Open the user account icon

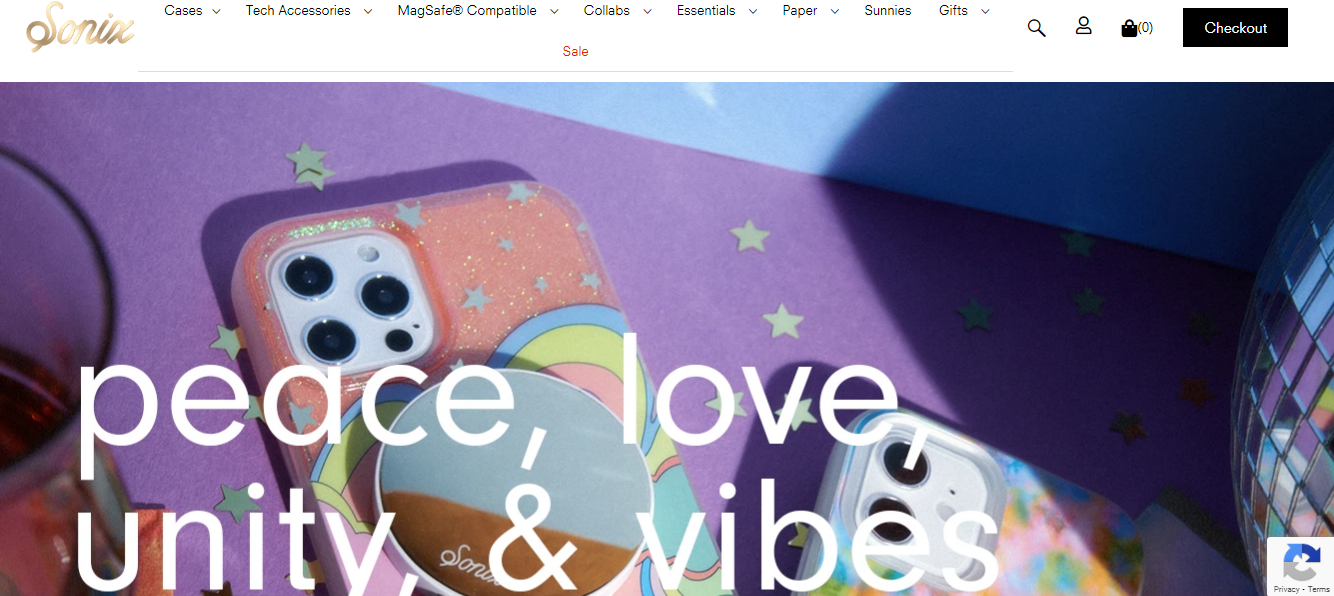[x=1083, y=26]
